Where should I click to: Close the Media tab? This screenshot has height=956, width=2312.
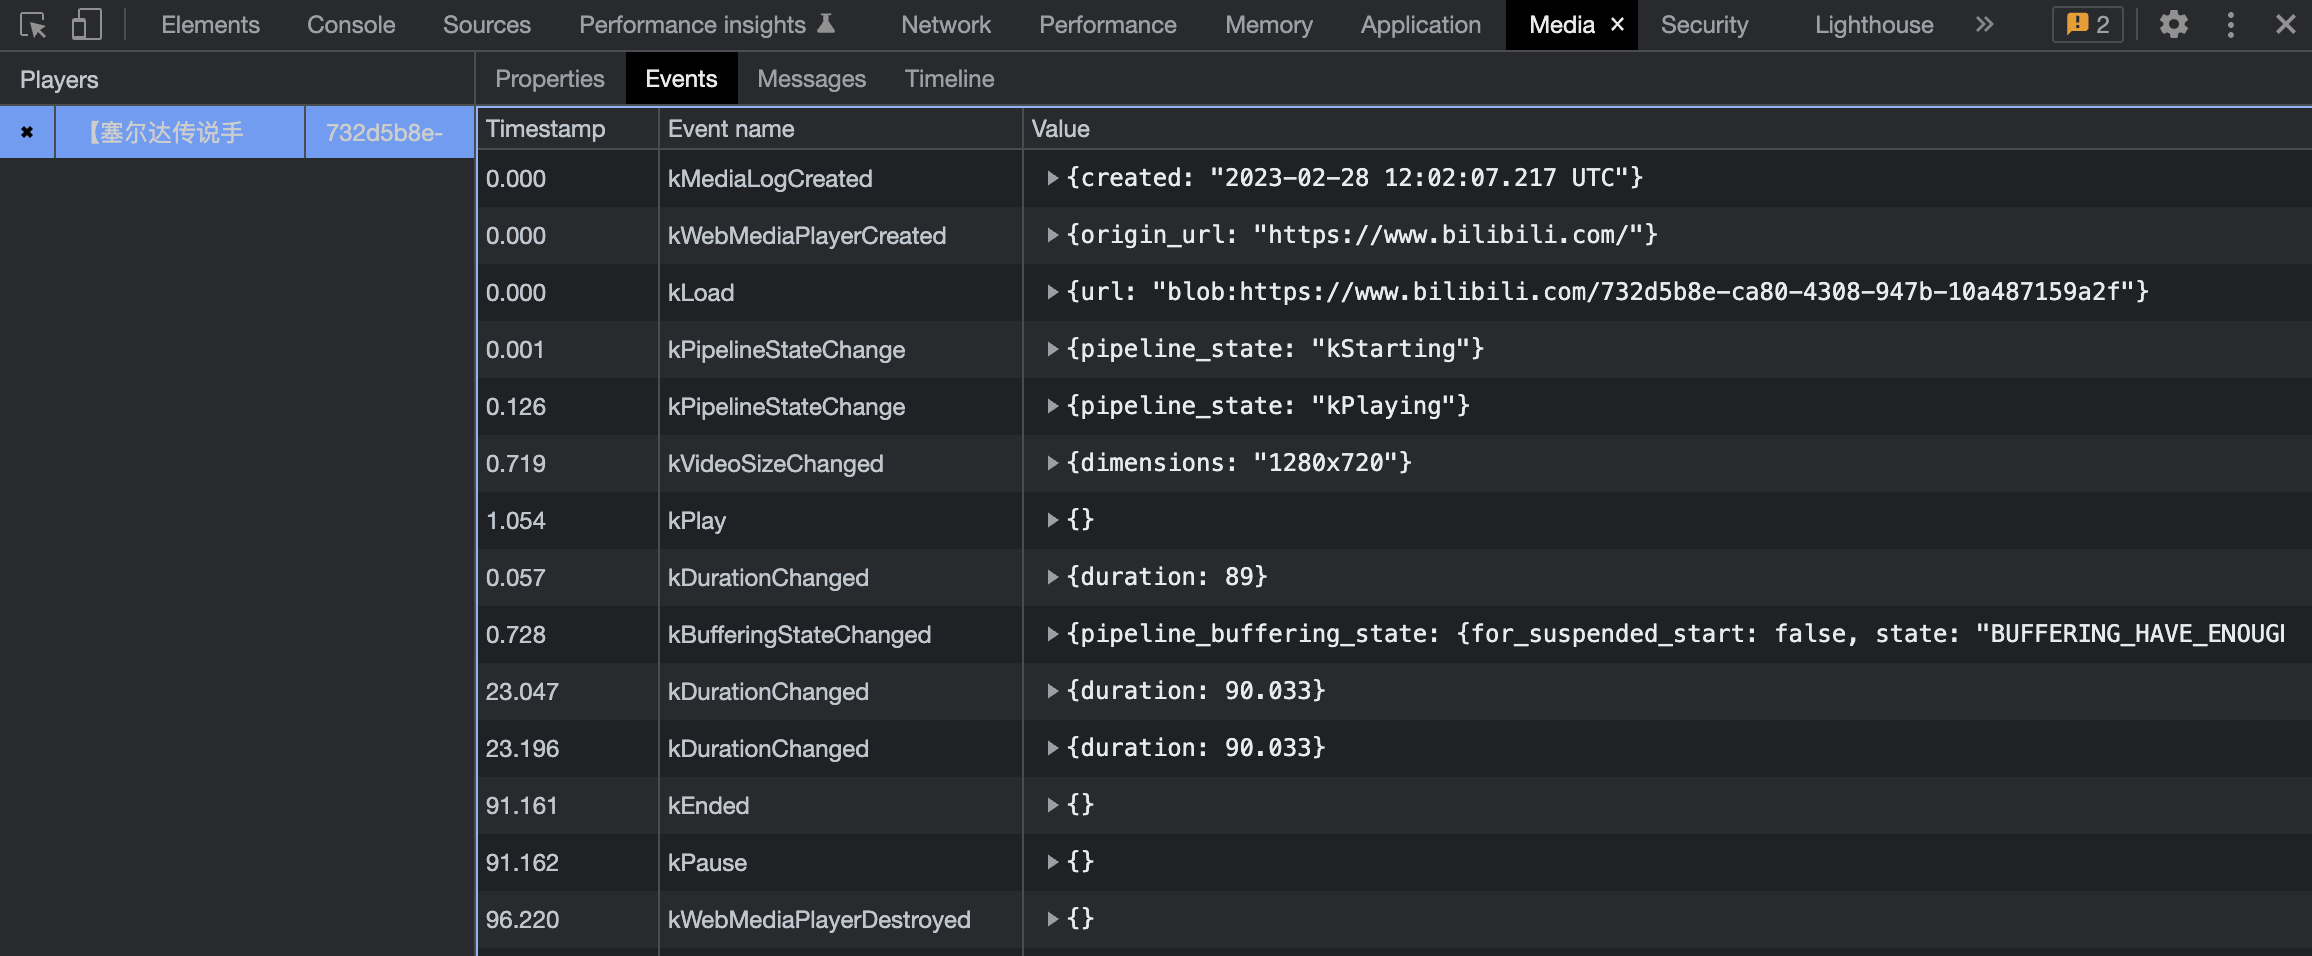[x=1617, y=25]
